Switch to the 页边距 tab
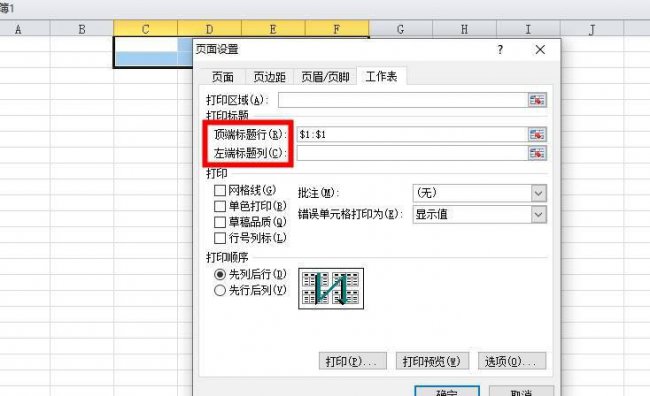The width and height of the screenshot is (650, 396). [x=269, y=77]
